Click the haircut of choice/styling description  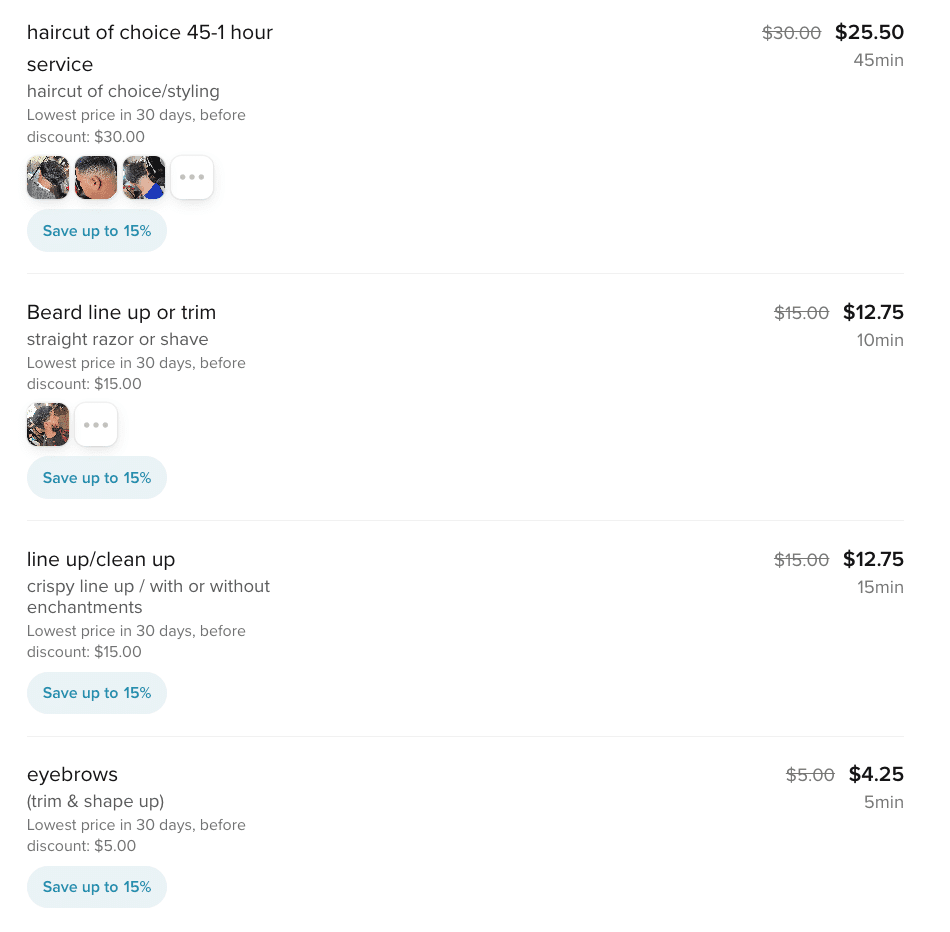[123, 91]
